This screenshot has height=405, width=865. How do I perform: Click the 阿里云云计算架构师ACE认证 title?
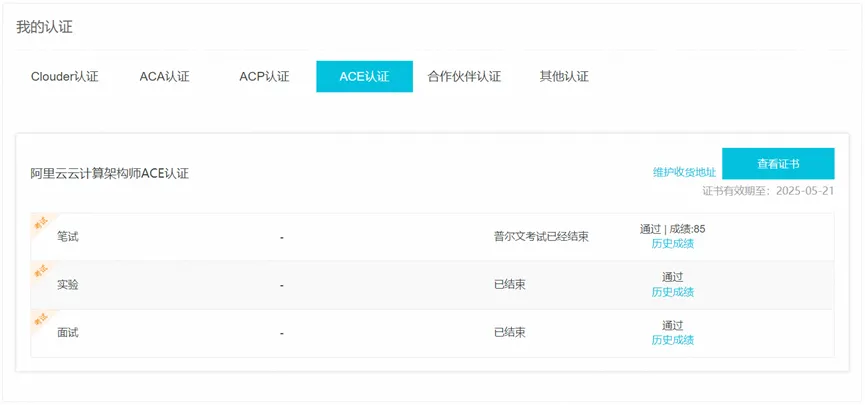(110, 174)
